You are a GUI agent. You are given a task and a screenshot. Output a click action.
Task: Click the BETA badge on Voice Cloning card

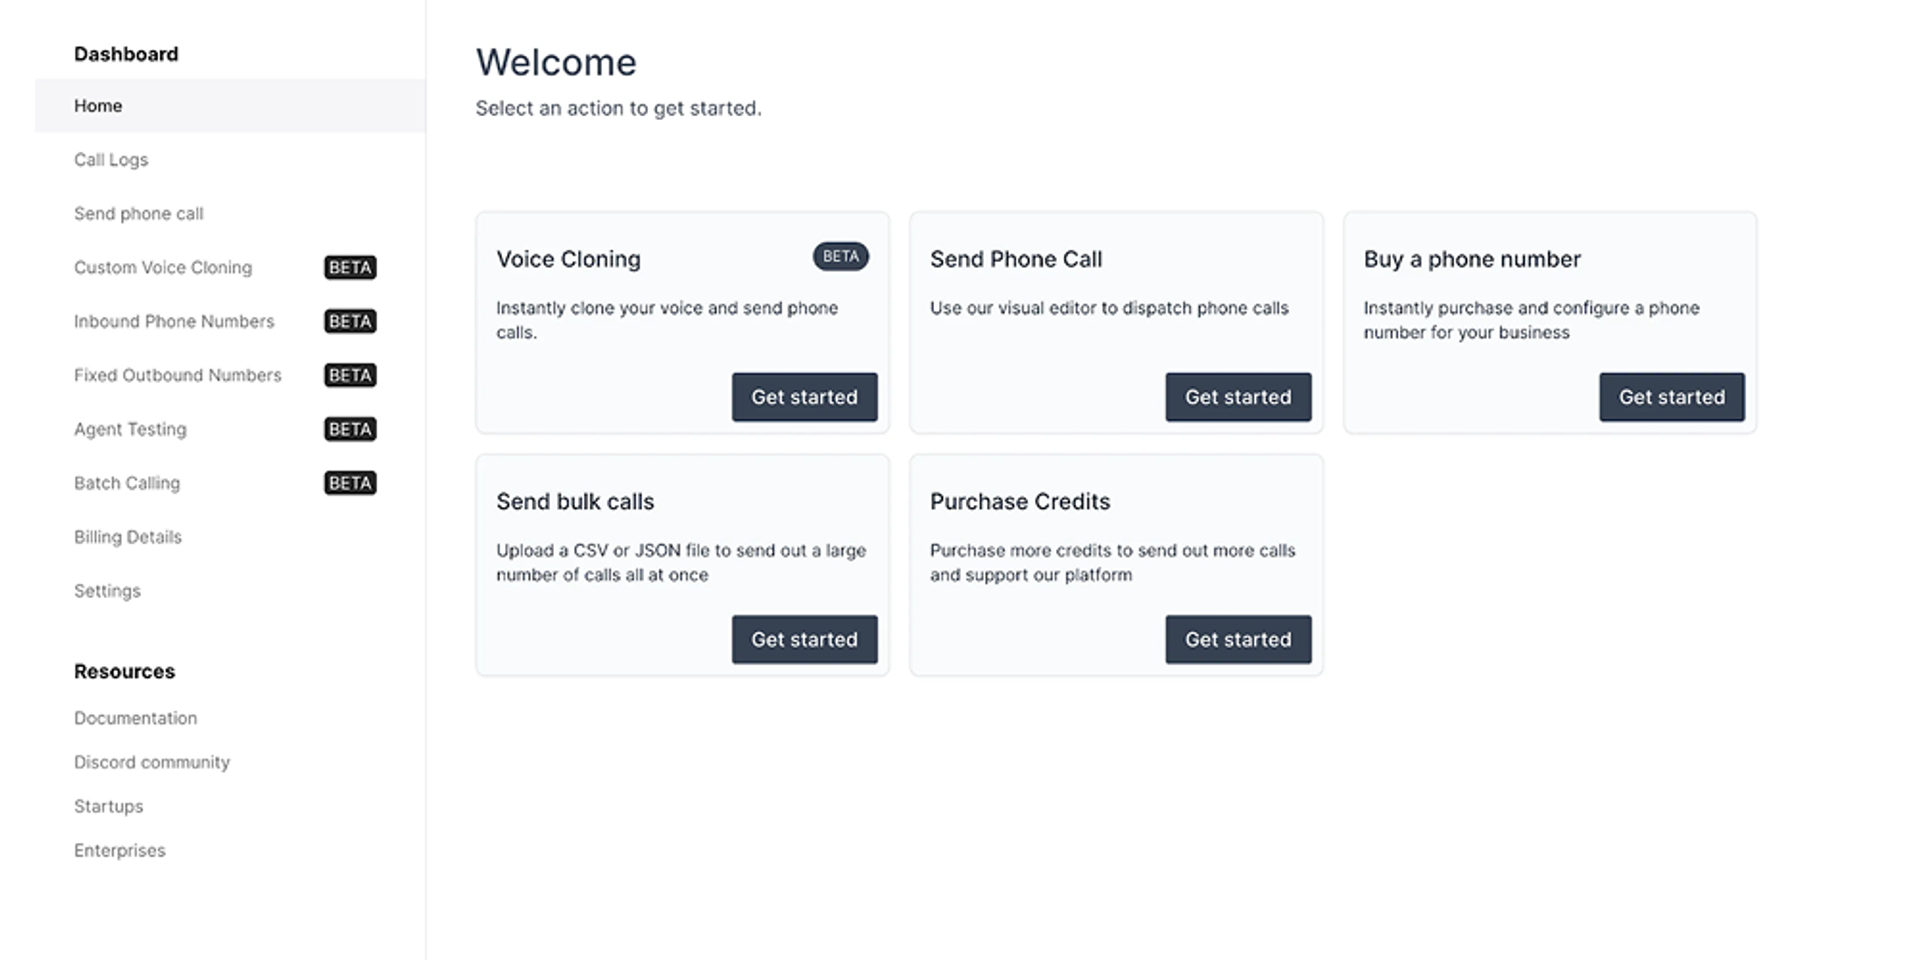pyautogui.click(x=840, y=257)
